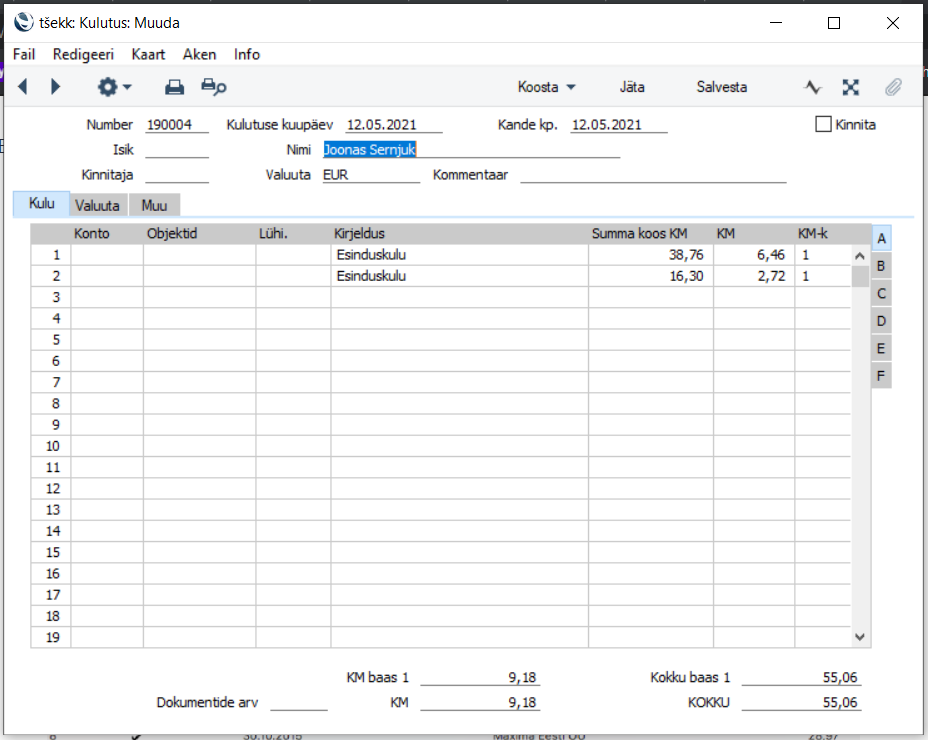
Task: Print the expense with printer icon
Action: (174, 87)
